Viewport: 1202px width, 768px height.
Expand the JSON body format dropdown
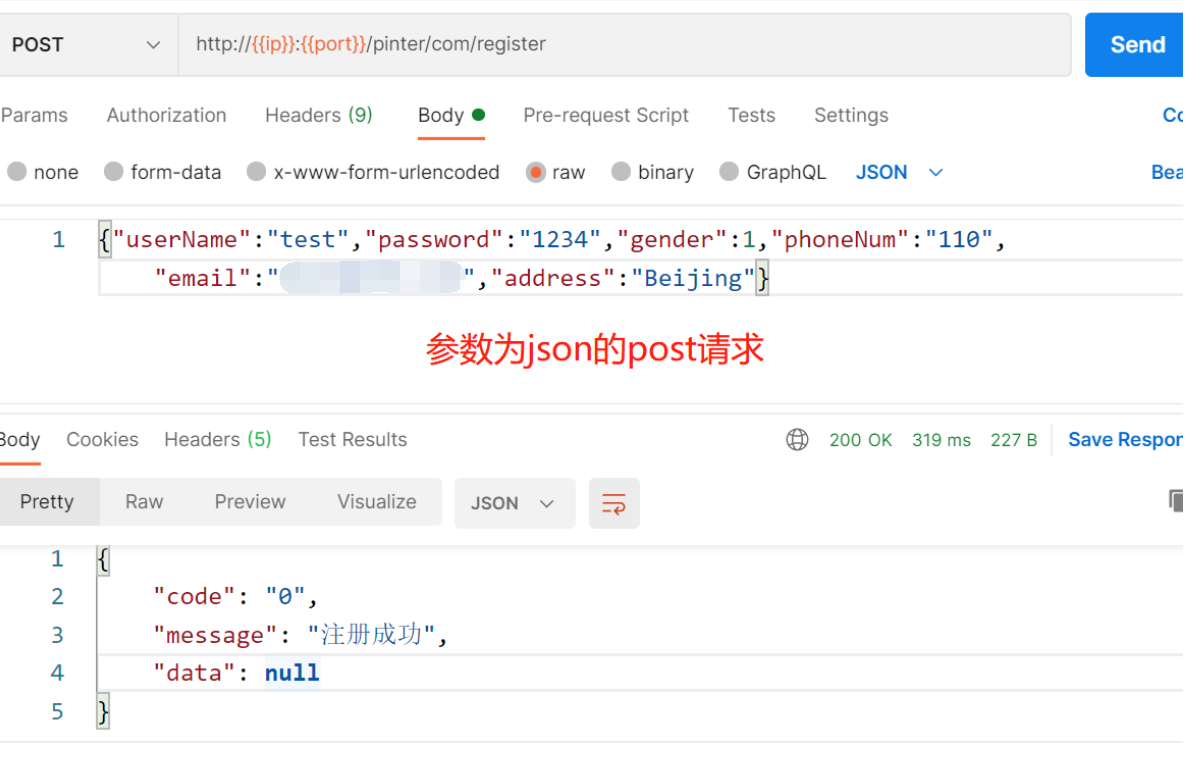[899, 172]
